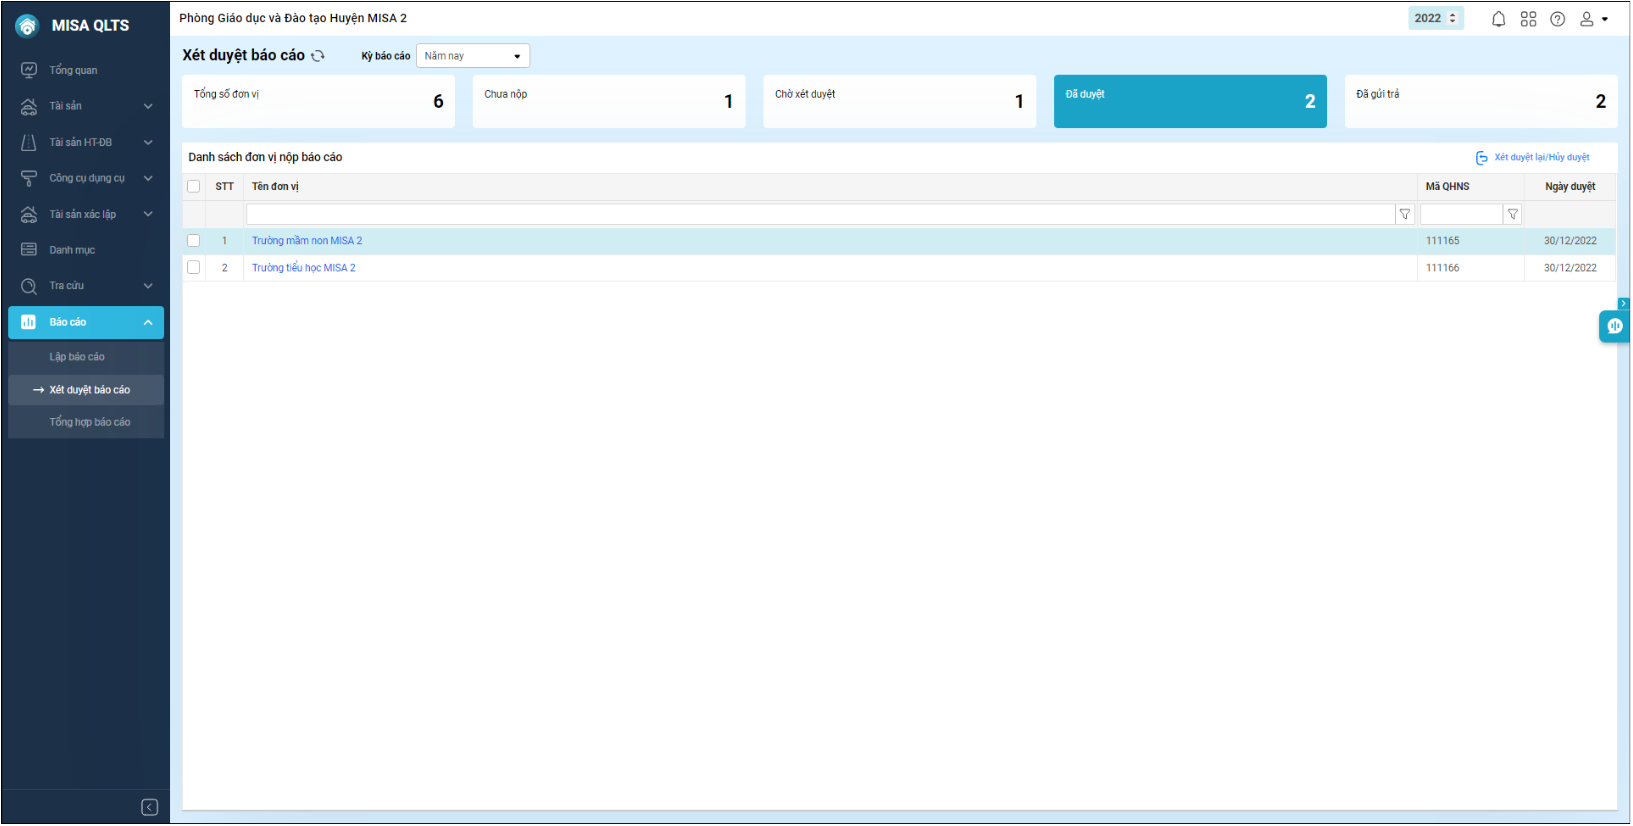
Task: Expand the Tài sản xác lập chevron
Action: point(148,214)
